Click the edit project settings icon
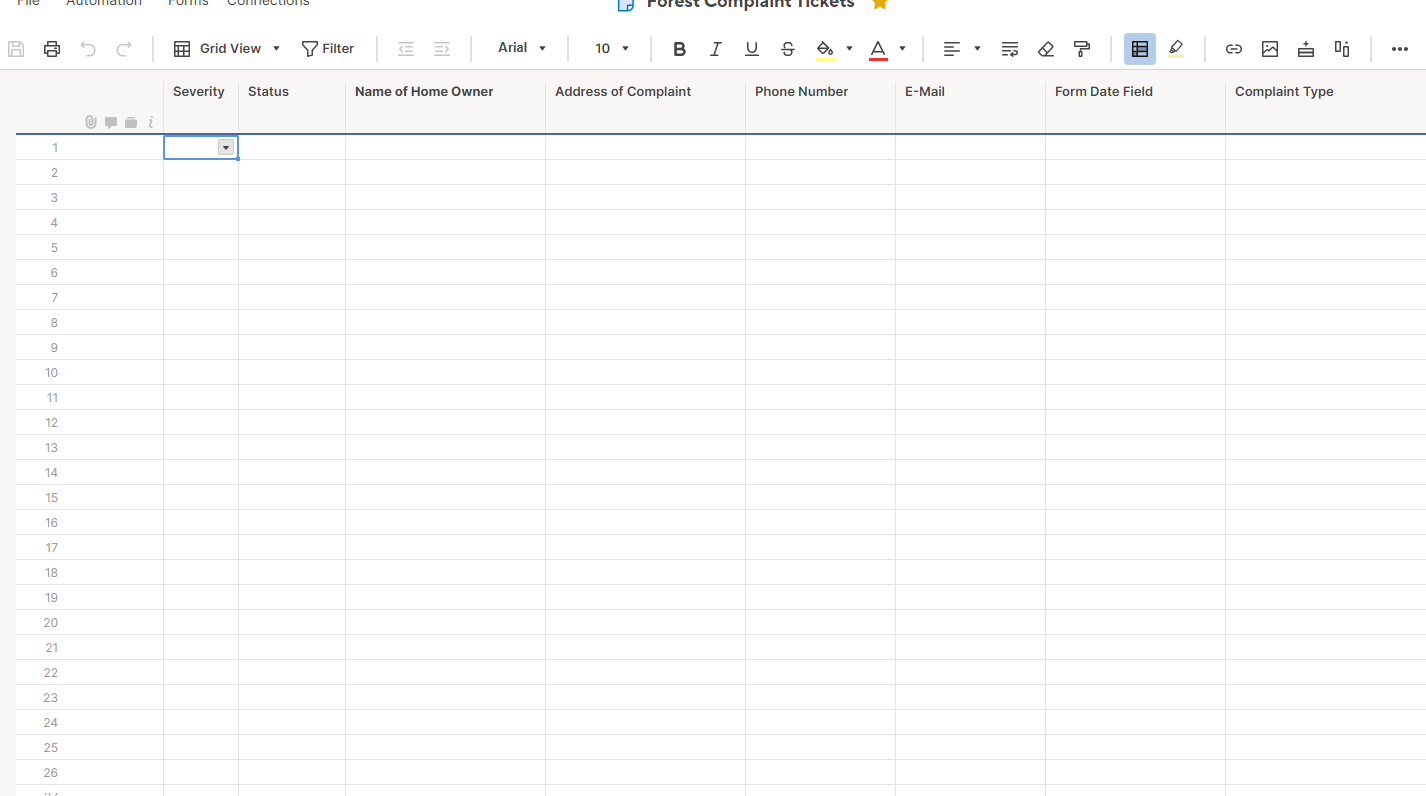 coord(1342,49)
